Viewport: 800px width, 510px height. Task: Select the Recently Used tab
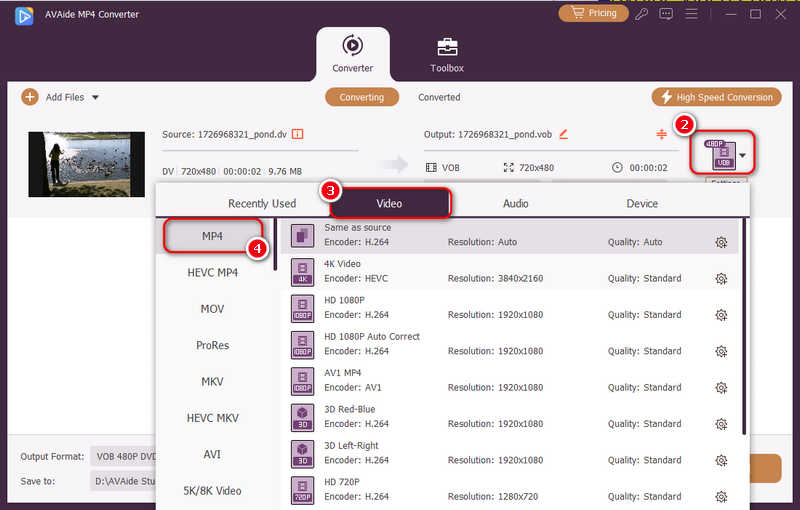click(262, 203)
